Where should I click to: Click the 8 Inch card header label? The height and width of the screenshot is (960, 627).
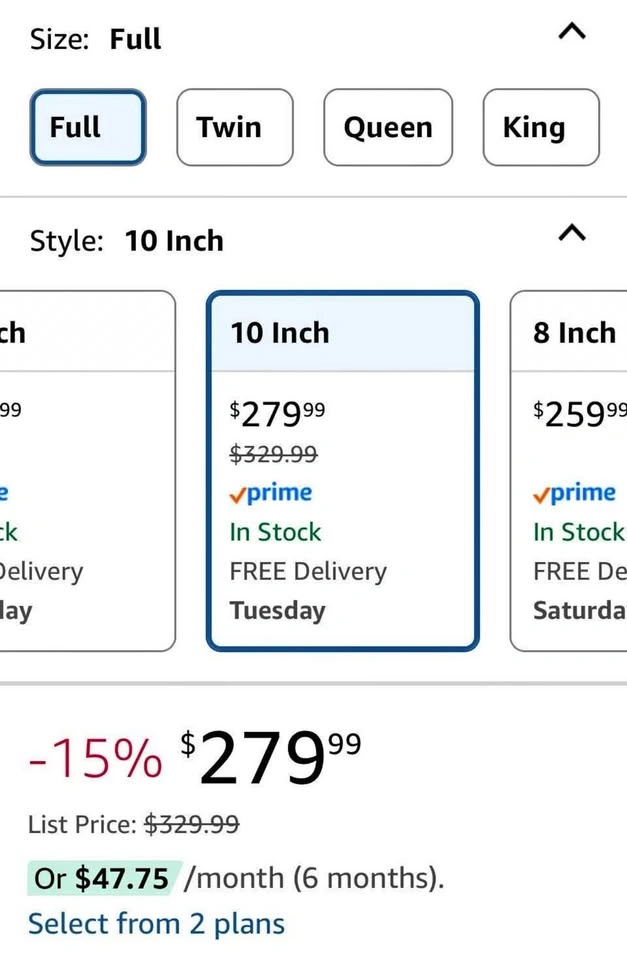tap(575, 333)
